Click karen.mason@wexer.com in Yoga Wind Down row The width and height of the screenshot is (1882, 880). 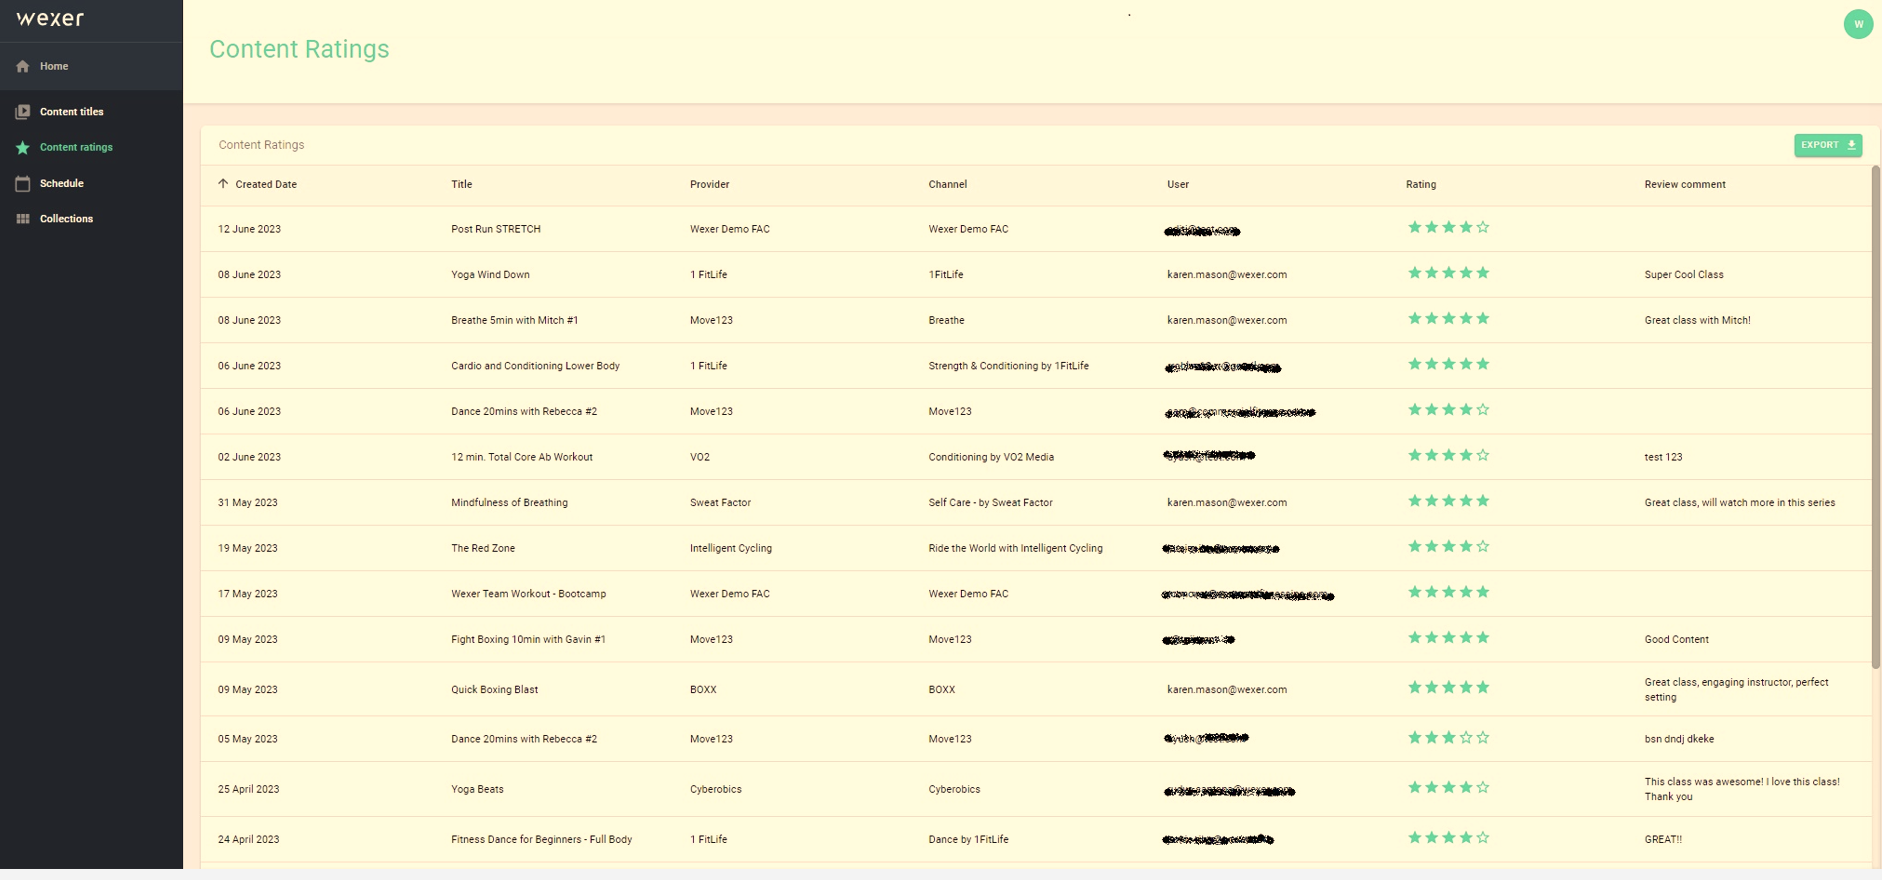[1226, 275]
